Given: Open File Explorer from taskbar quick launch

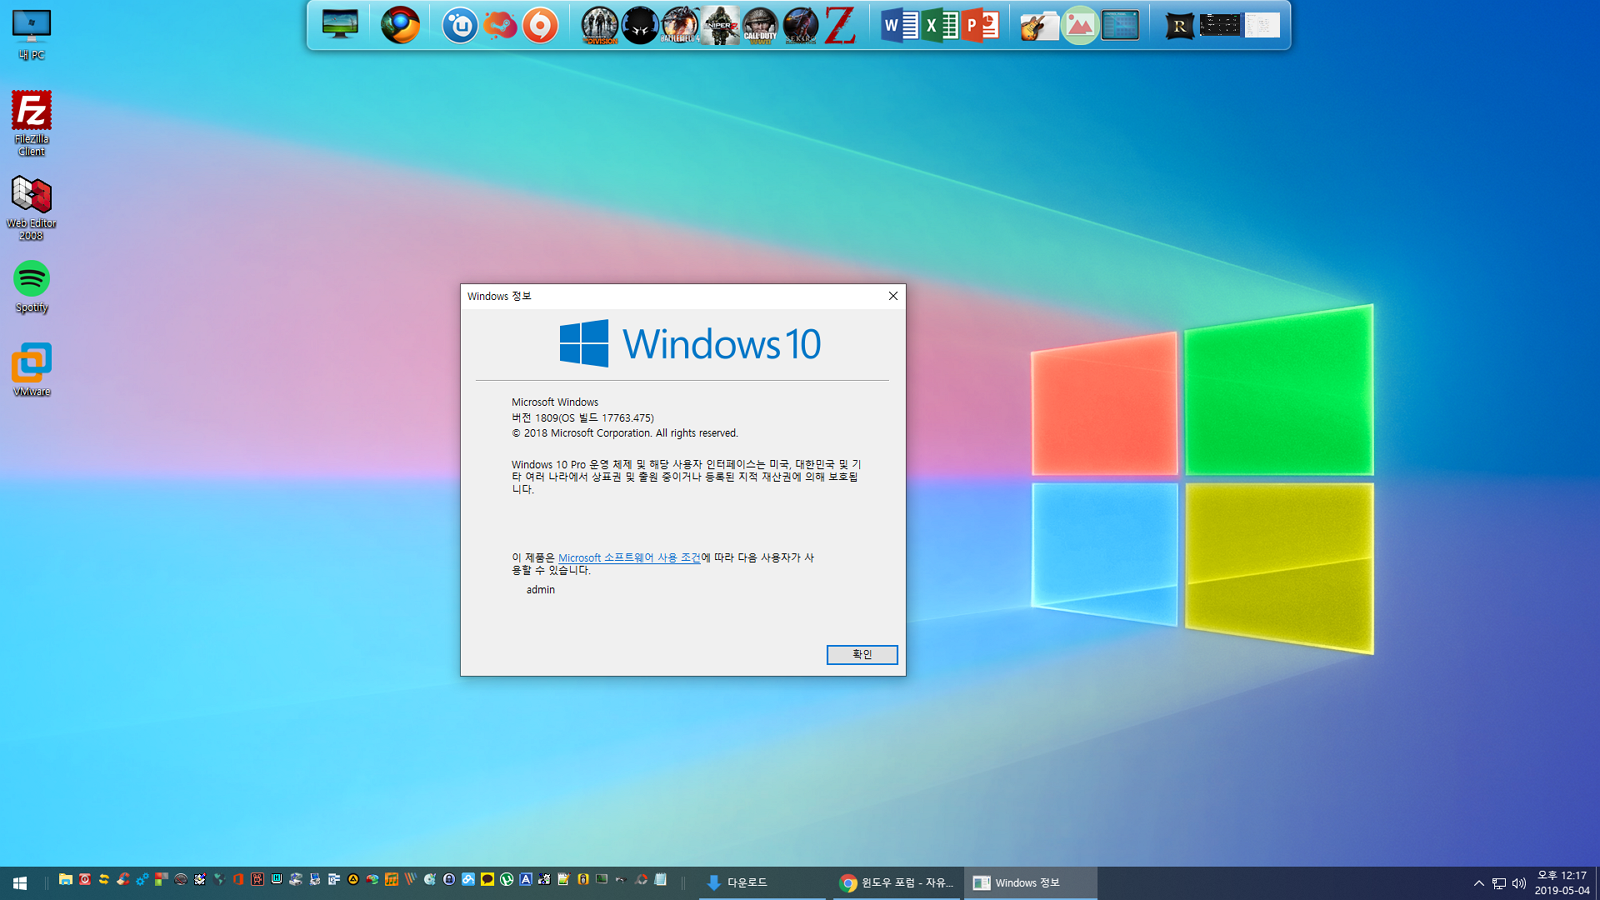Looking at the screenshot, I should click(x=65, y=880).
